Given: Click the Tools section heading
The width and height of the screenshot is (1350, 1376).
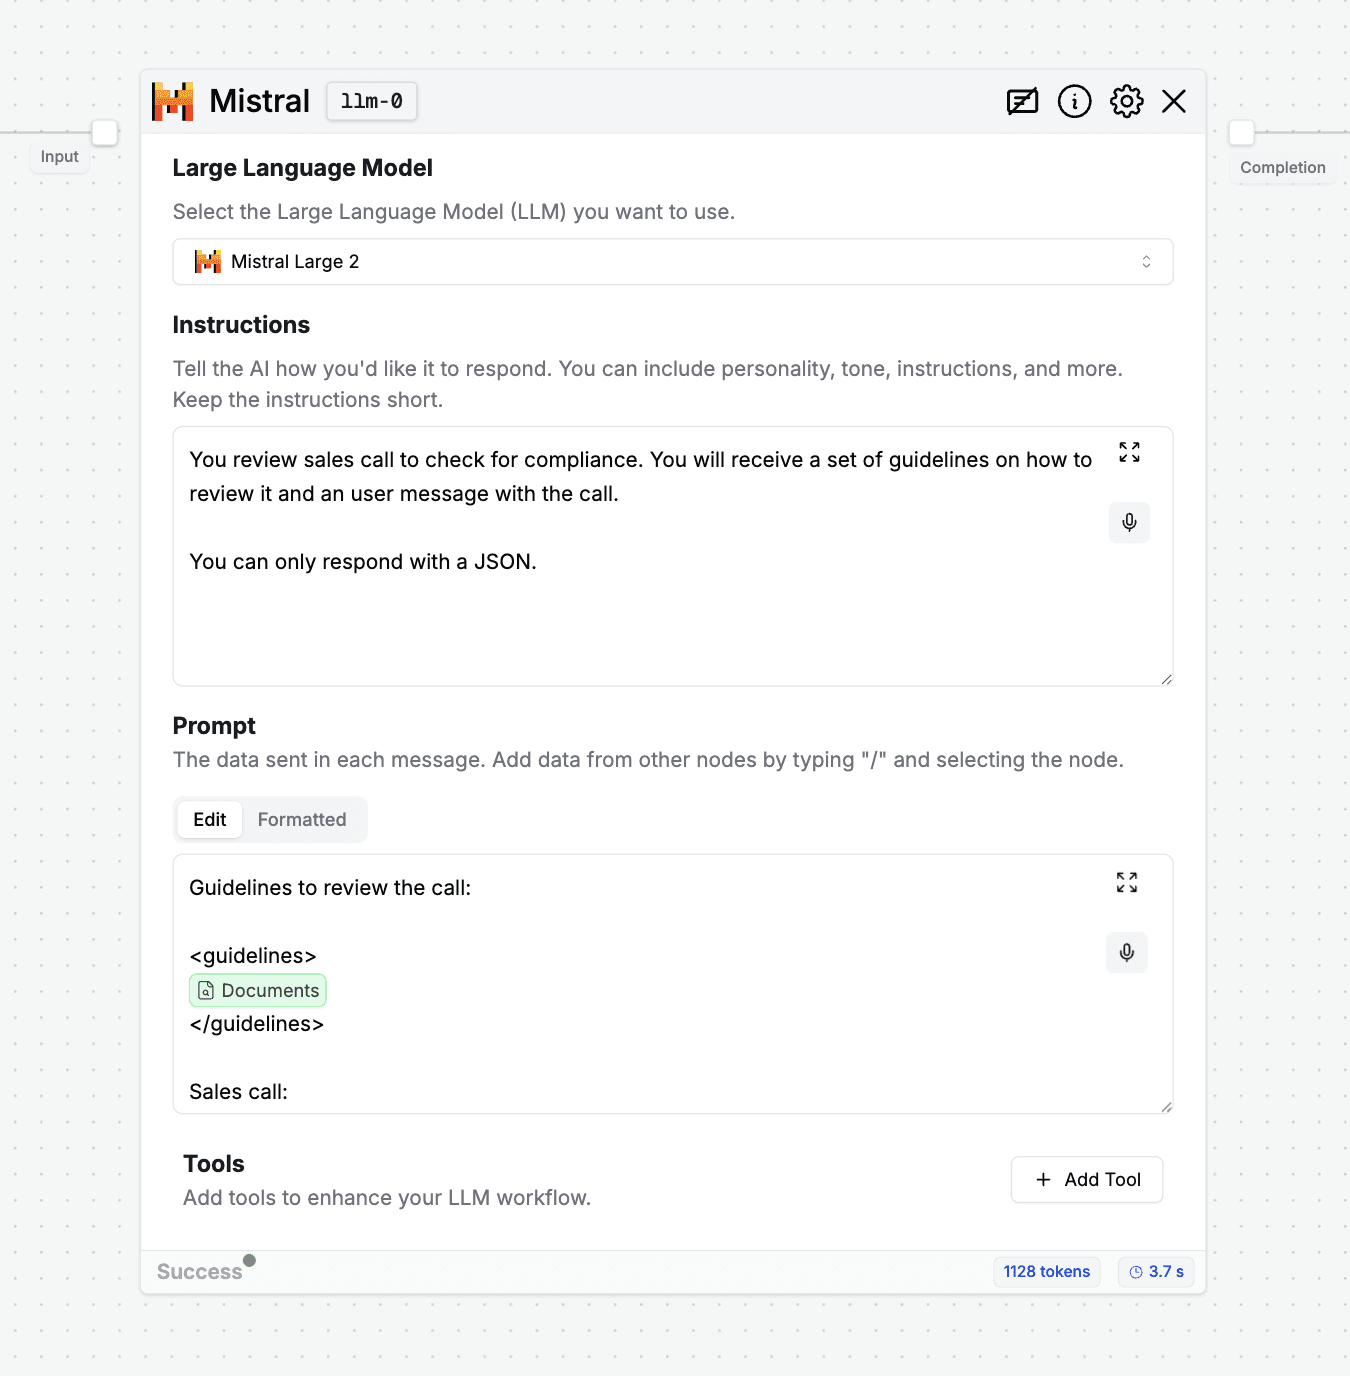Looking at the screenshot, I should tap(214, 1164).
